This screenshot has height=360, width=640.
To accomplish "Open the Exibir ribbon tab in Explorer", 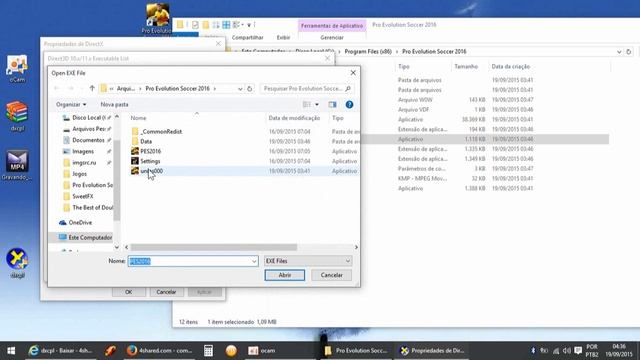I will (283, 38).
